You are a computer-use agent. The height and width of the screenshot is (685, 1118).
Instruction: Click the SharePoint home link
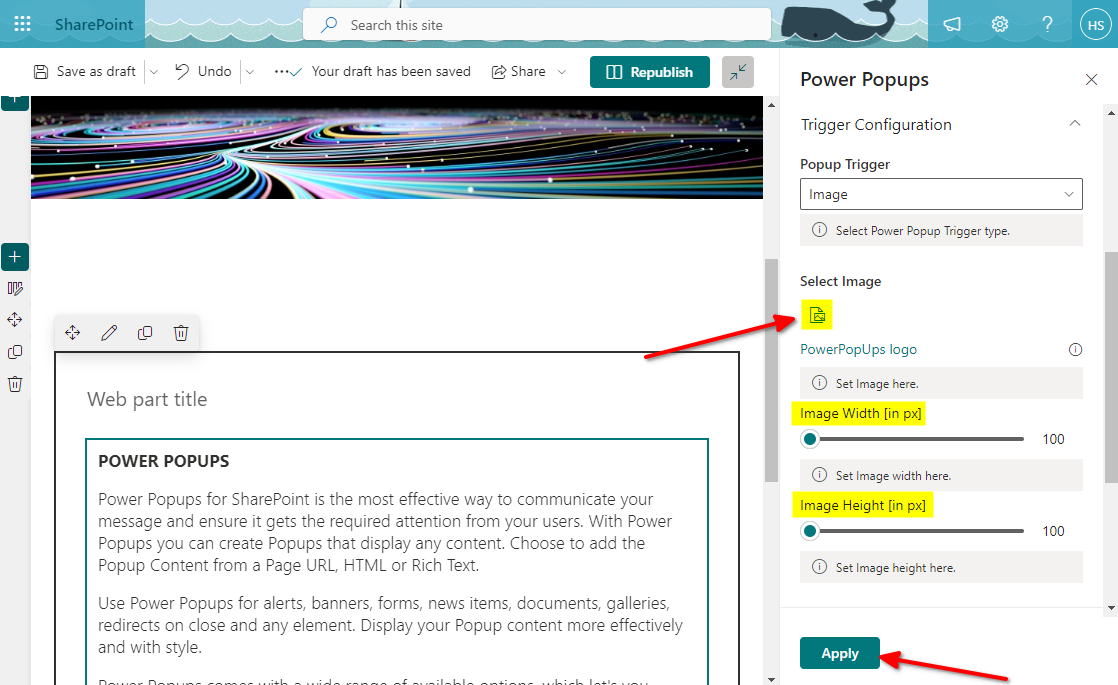[93, 24]
